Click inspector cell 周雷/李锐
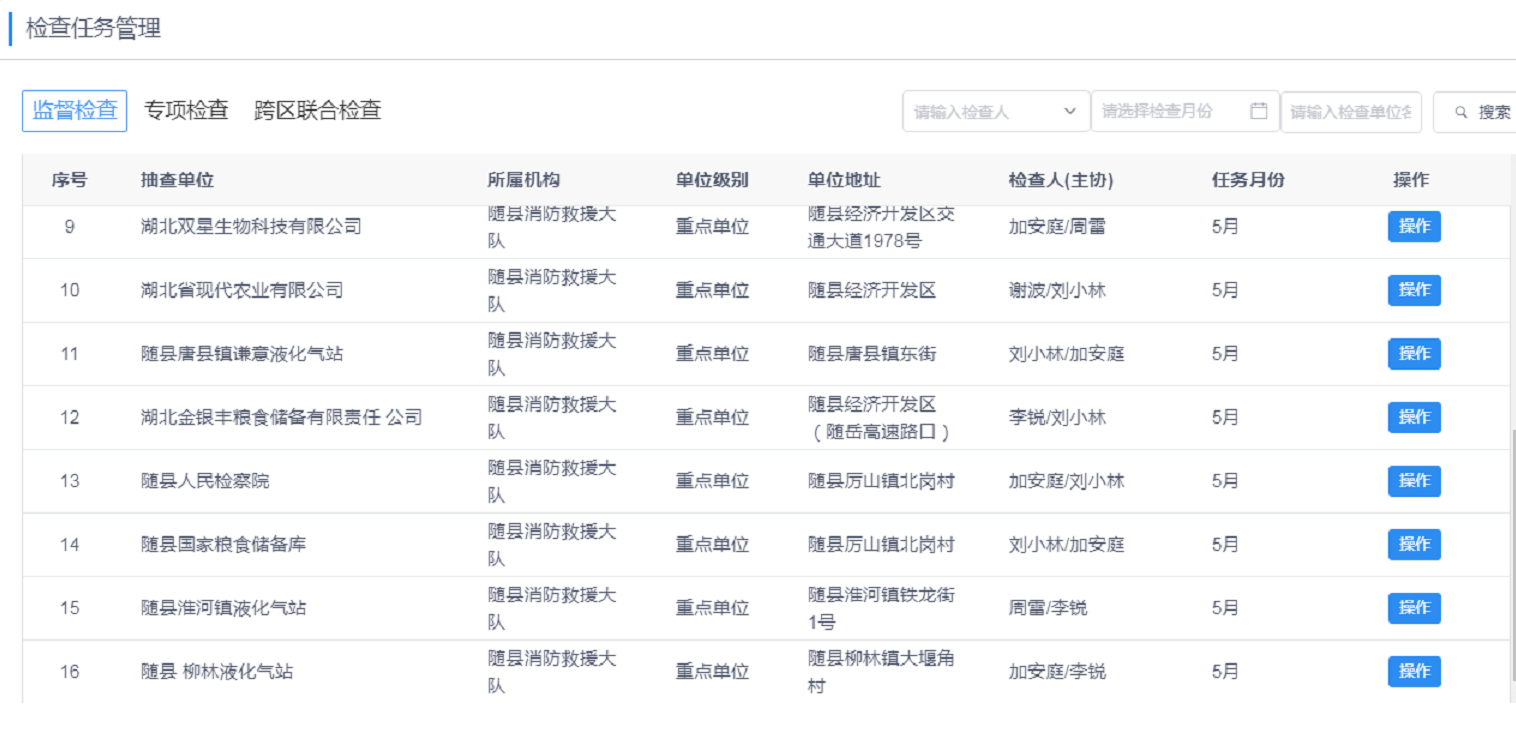 [x=1048, y=608]
